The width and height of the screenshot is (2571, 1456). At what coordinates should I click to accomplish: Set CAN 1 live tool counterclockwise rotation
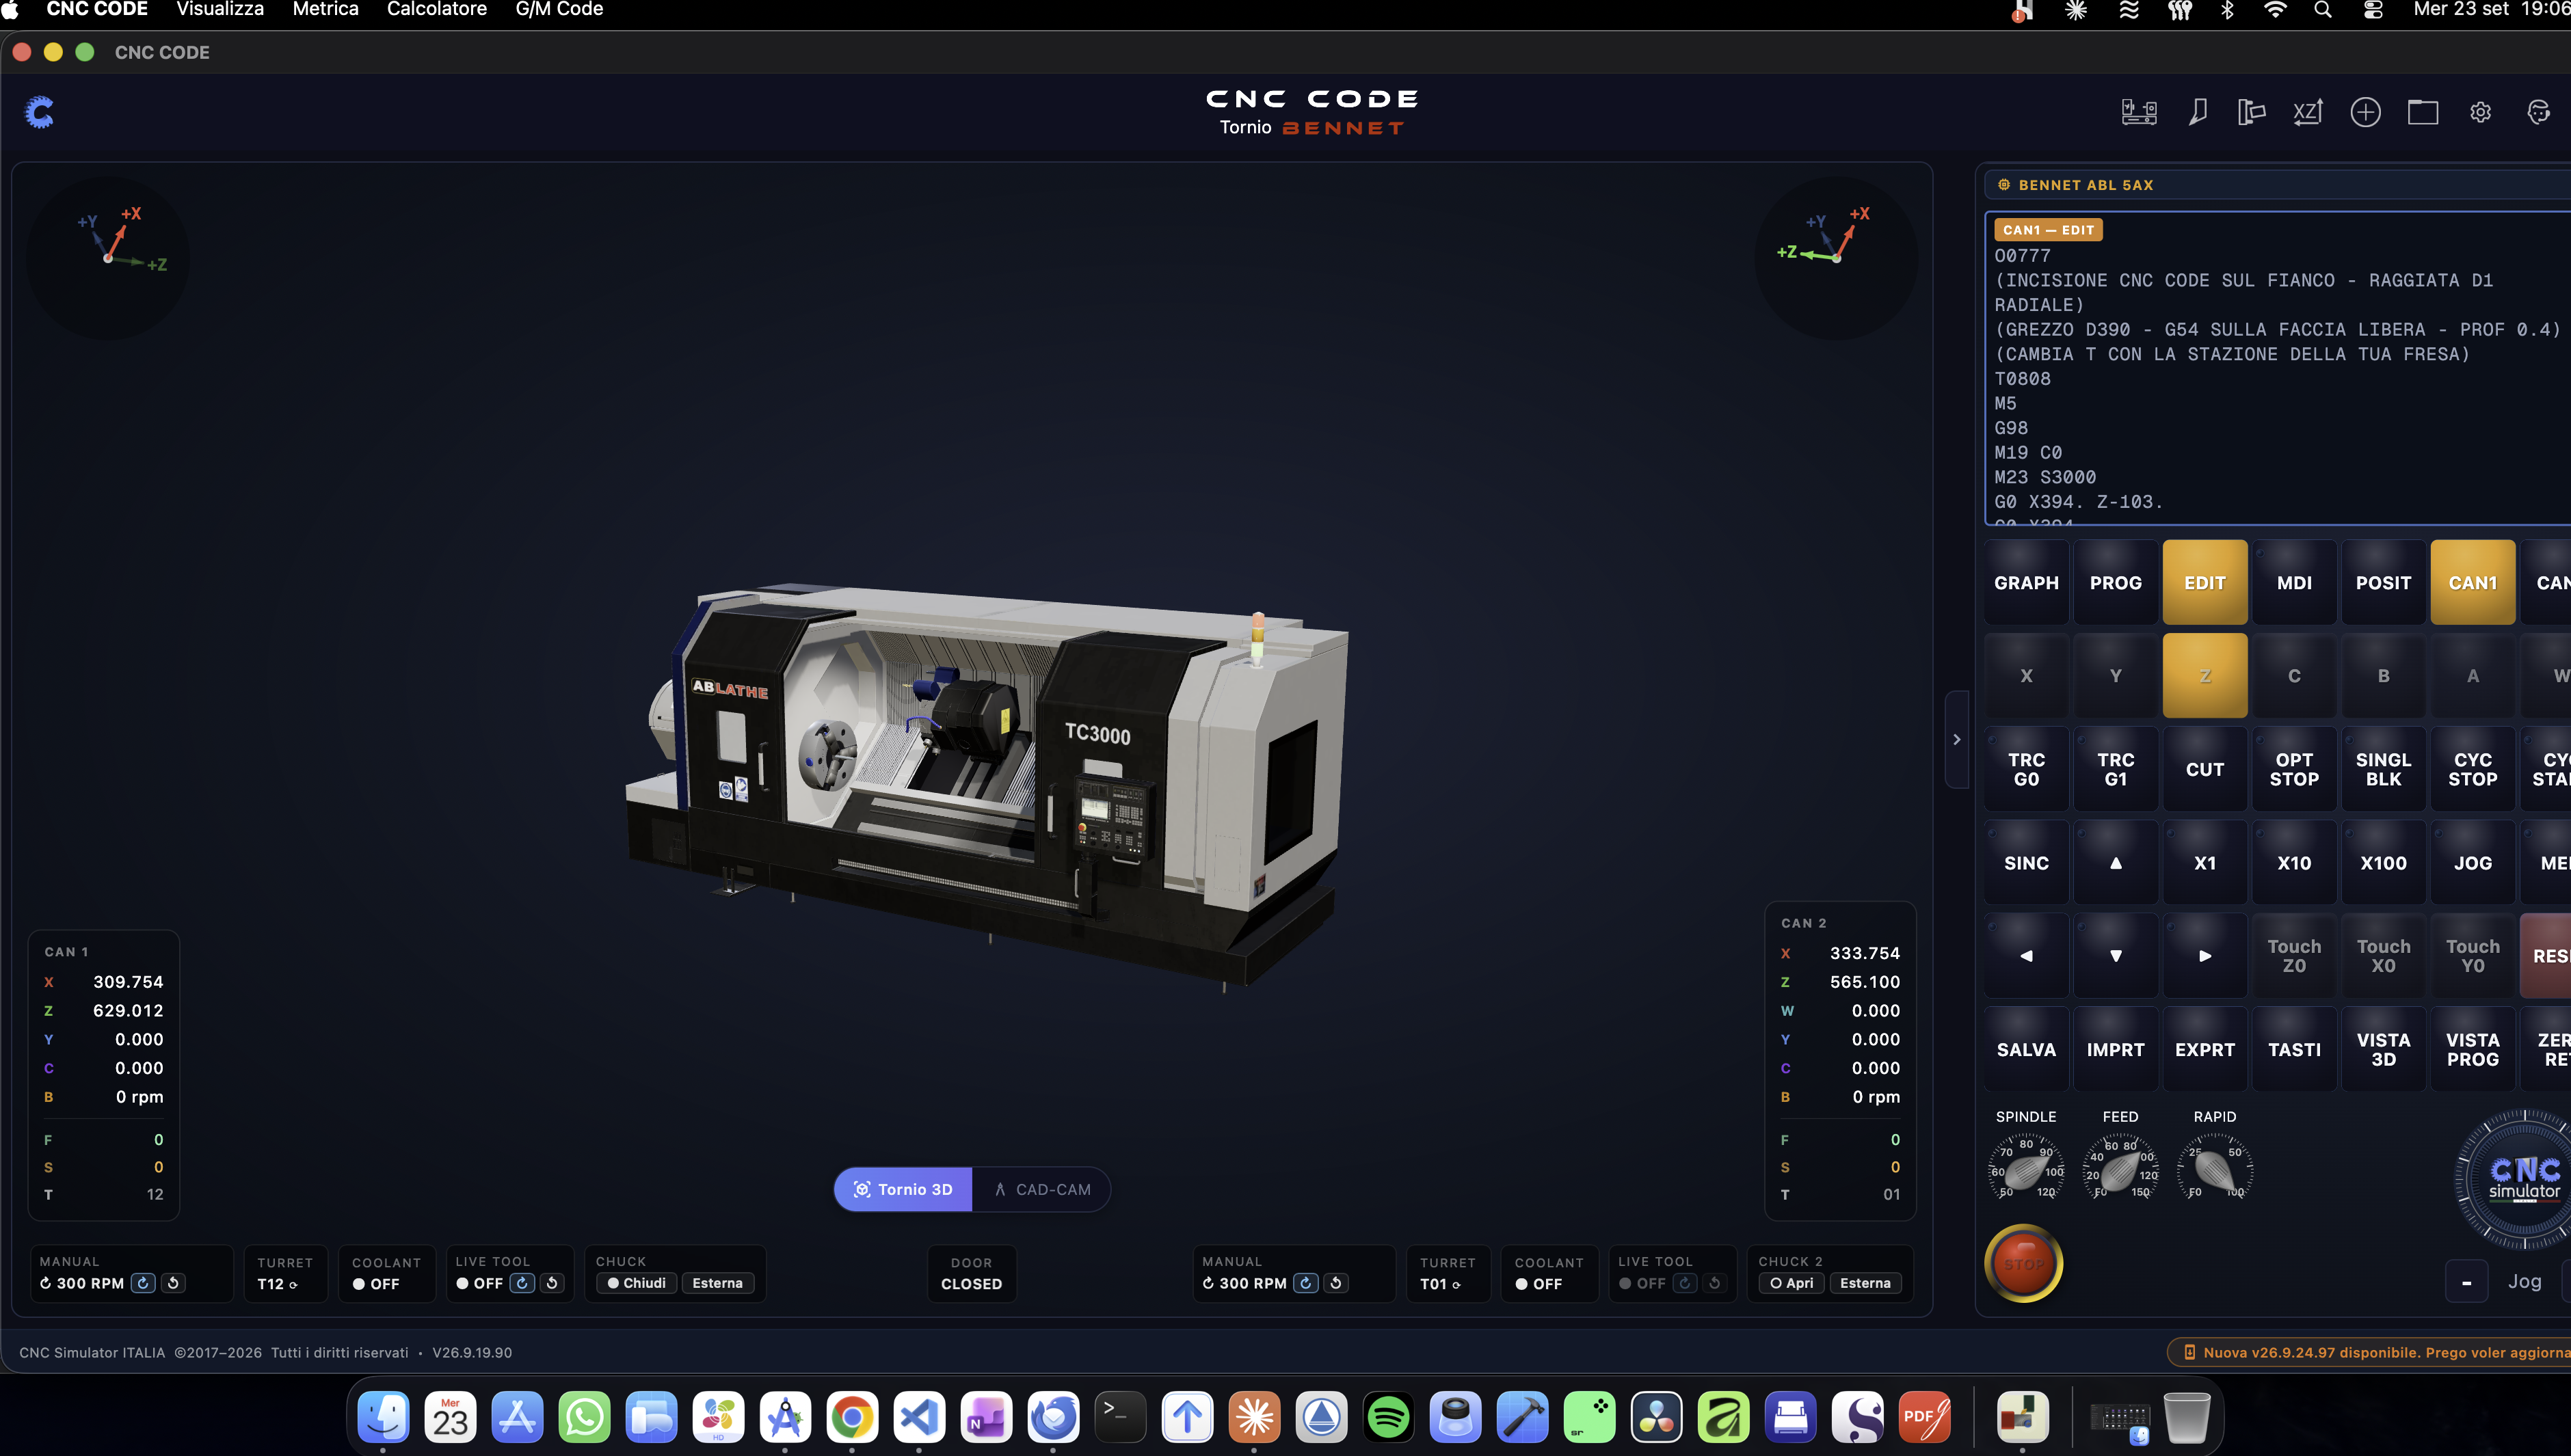[x=552, y=1283]
